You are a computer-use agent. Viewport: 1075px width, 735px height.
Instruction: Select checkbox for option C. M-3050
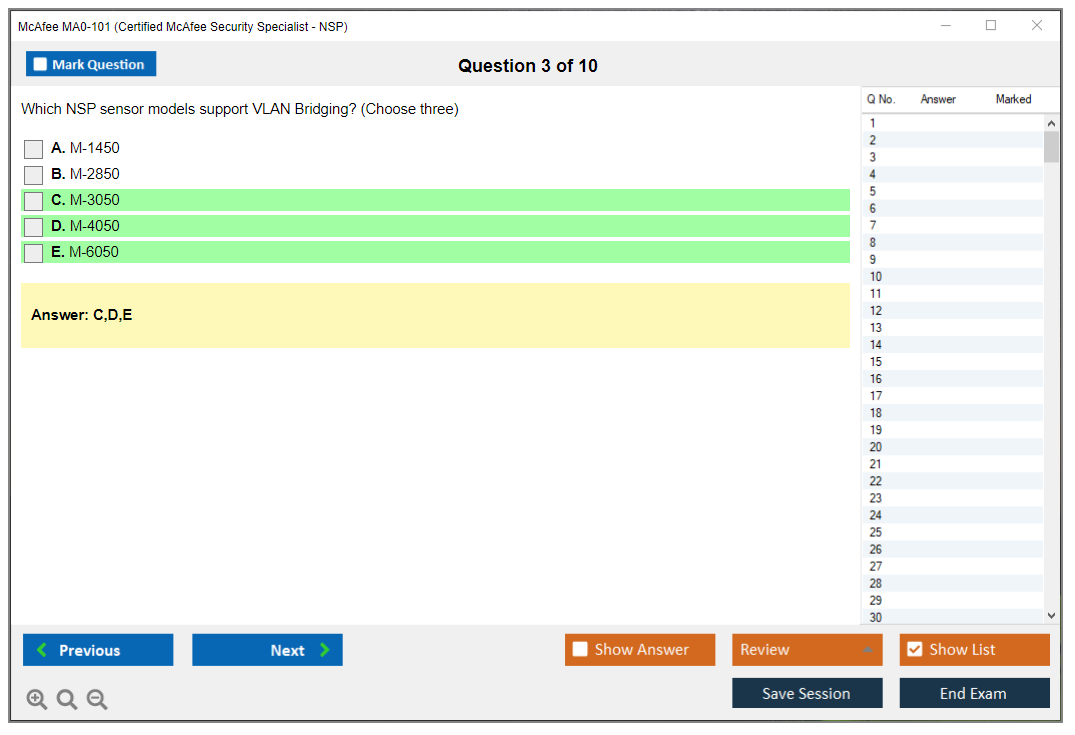[x=34, y=201]
